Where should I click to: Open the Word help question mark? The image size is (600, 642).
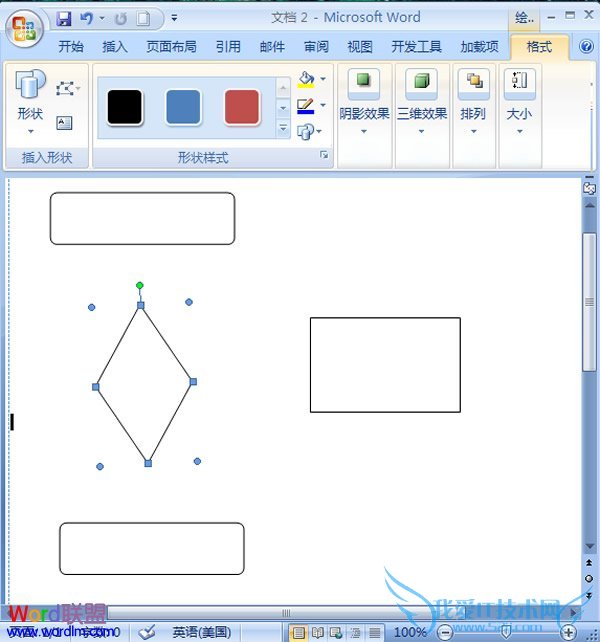point(586,46)
